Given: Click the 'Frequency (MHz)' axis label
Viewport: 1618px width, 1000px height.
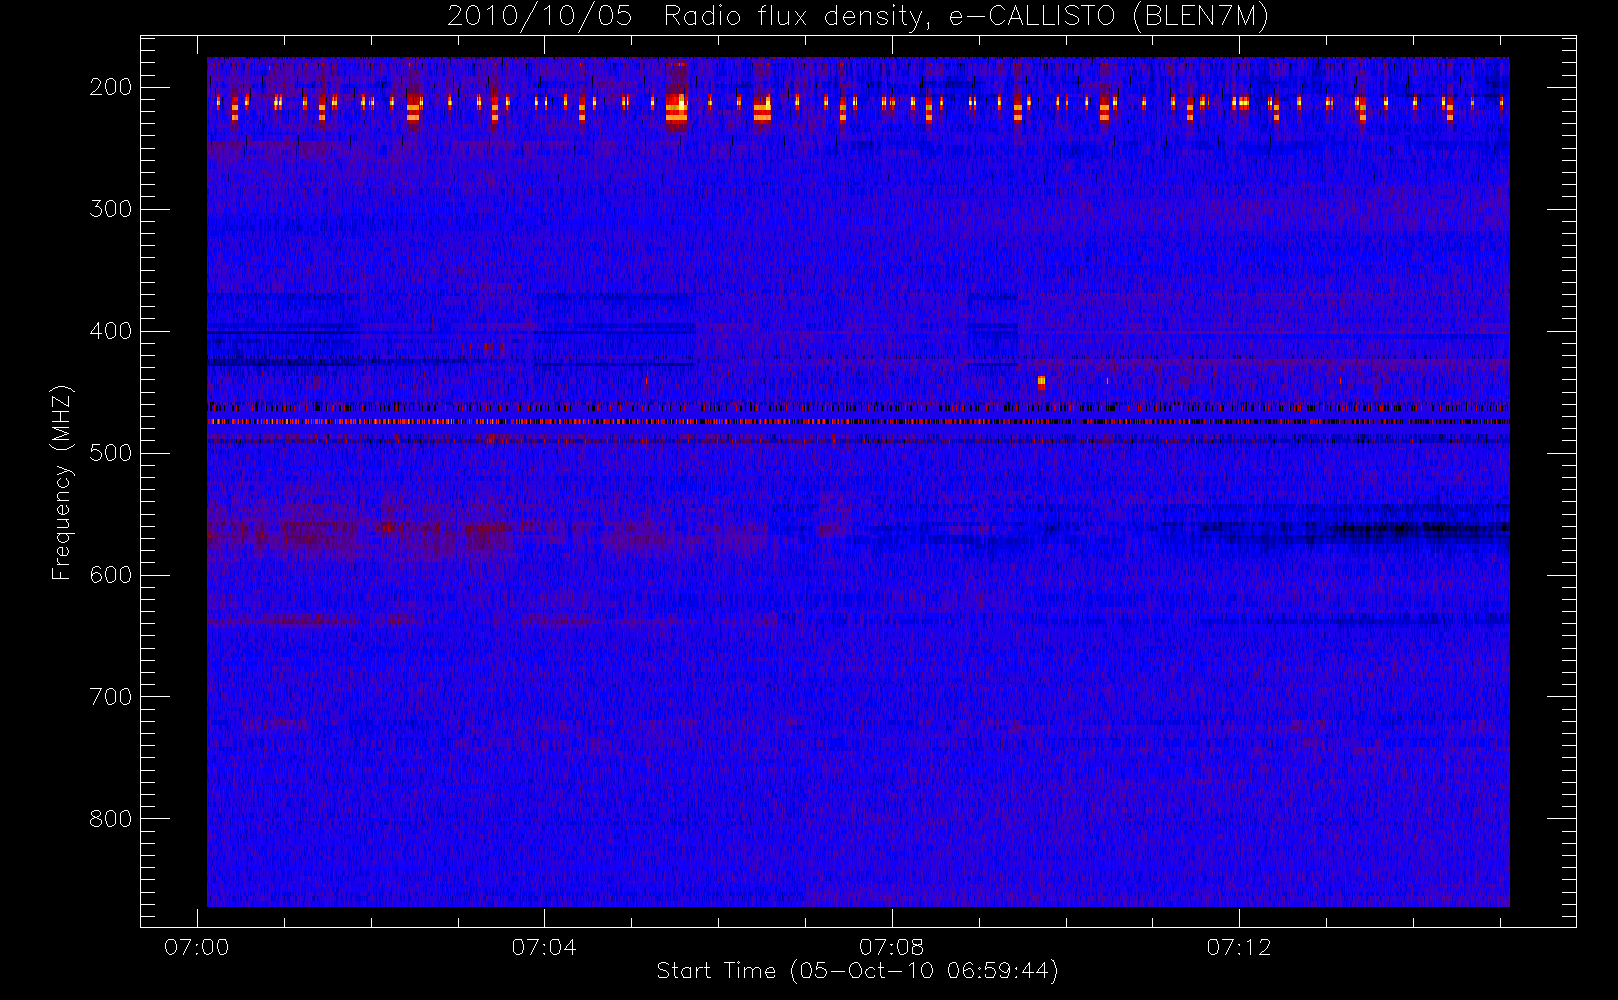Looking at the screenshot, I should pos(62,482).
